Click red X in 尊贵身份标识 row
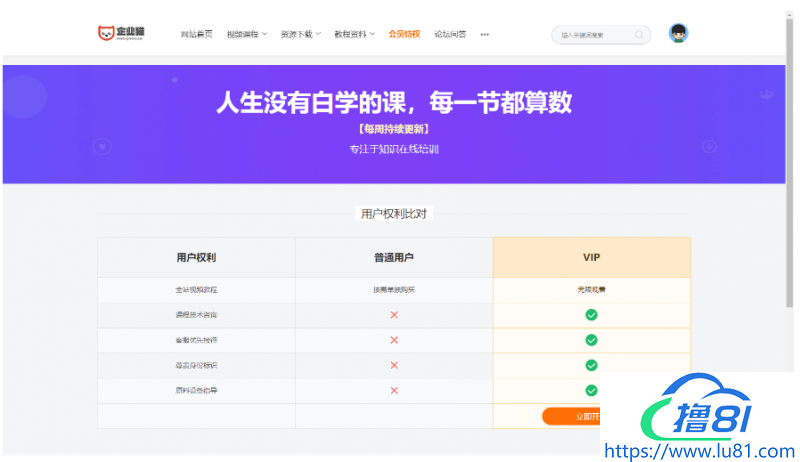The width and height of the screenshot is (800, 462). pos(394,365)
